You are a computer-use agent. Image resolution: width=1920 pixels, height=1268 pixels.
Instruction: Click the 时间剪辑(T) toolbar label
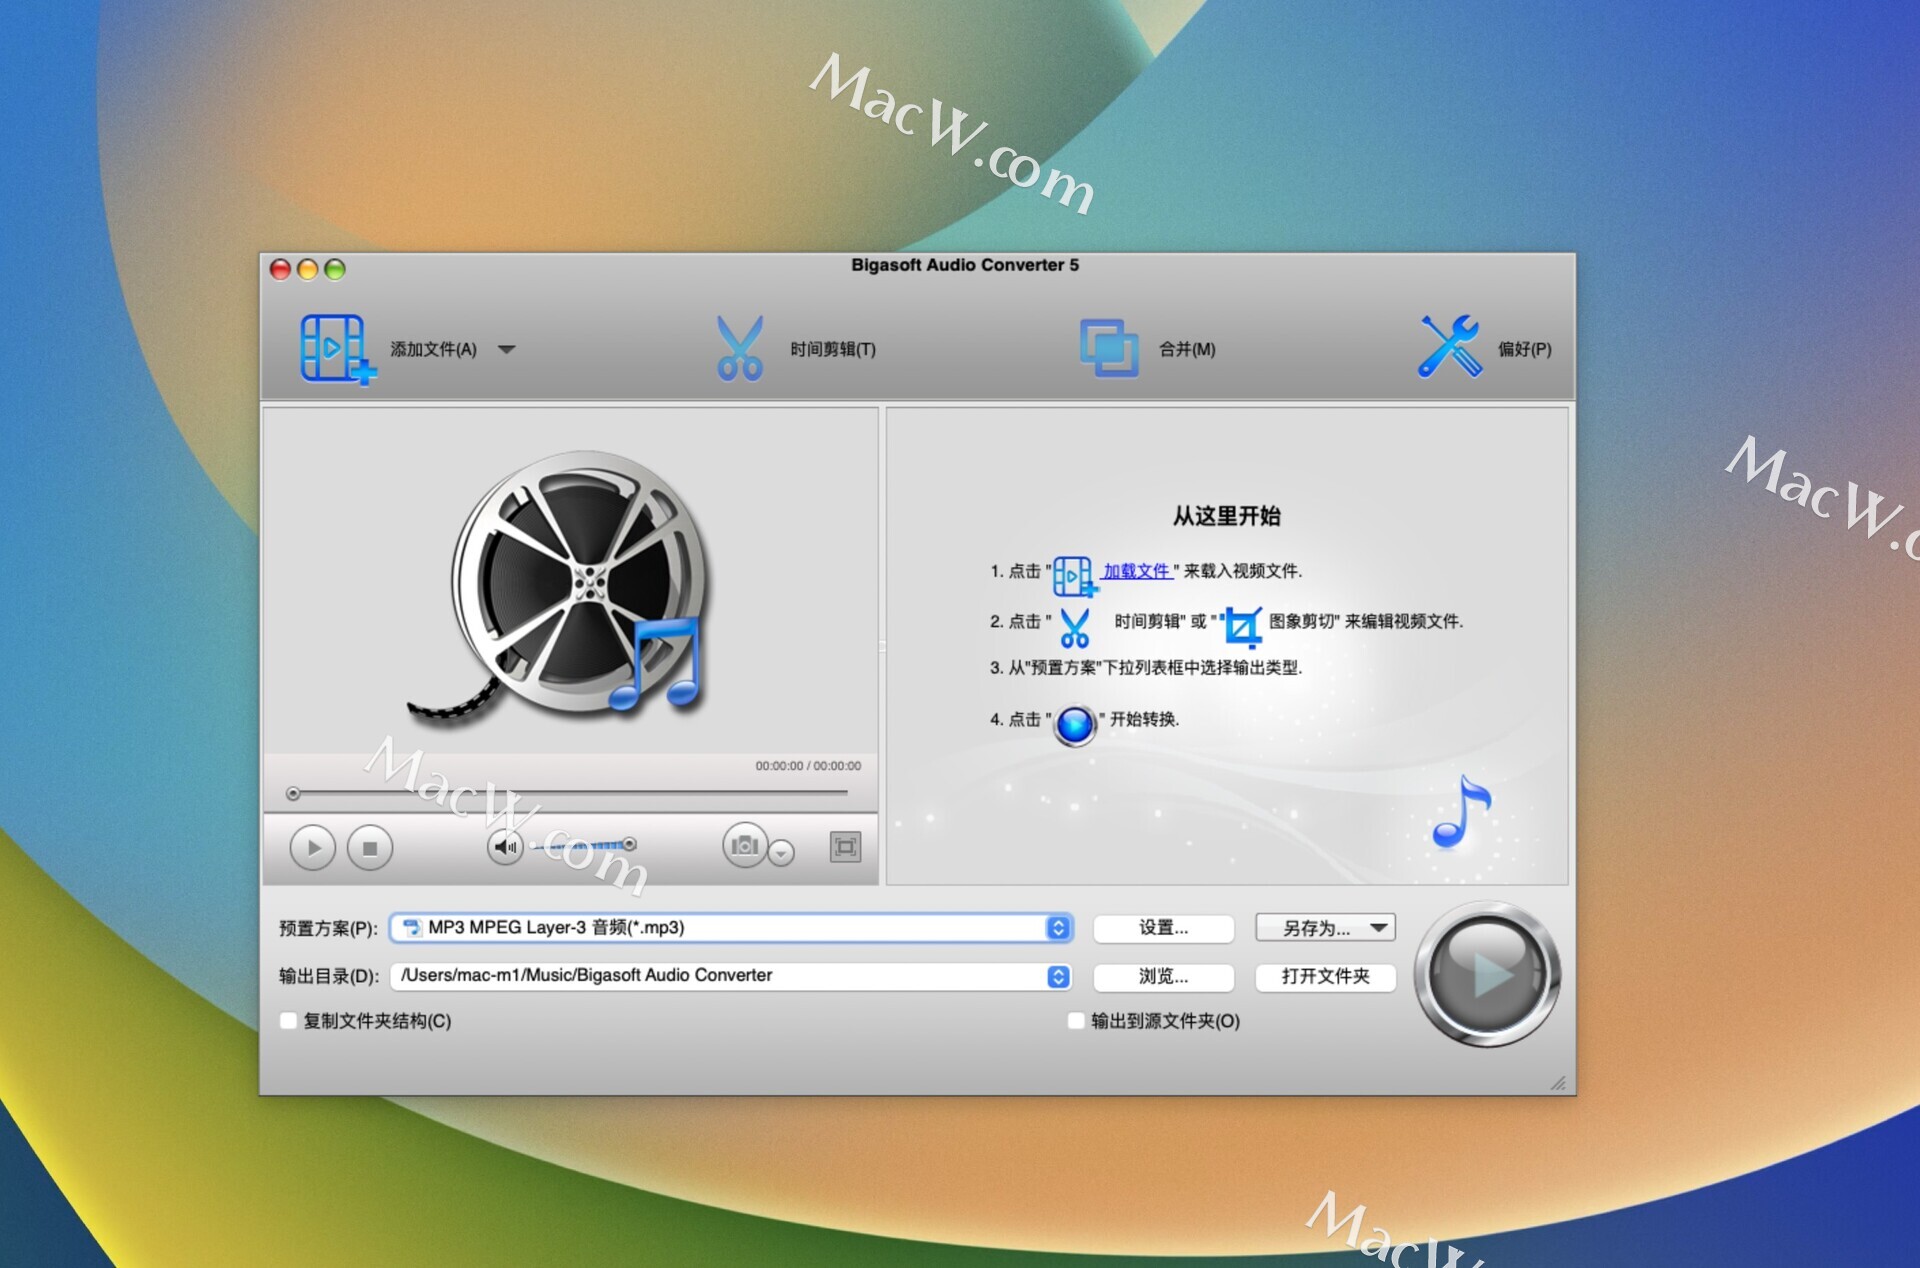pyautogui.click(x=833, y=349)
